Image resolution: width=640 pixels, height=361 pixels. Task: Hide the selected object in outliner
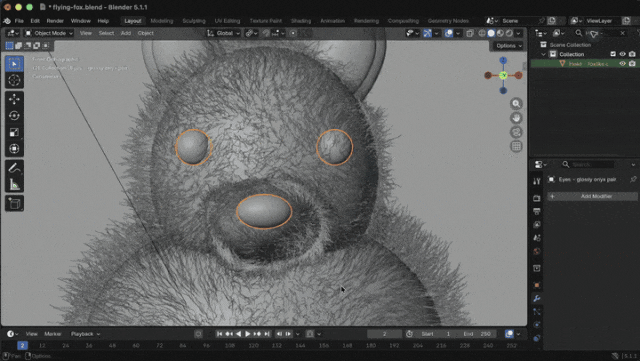622,63
